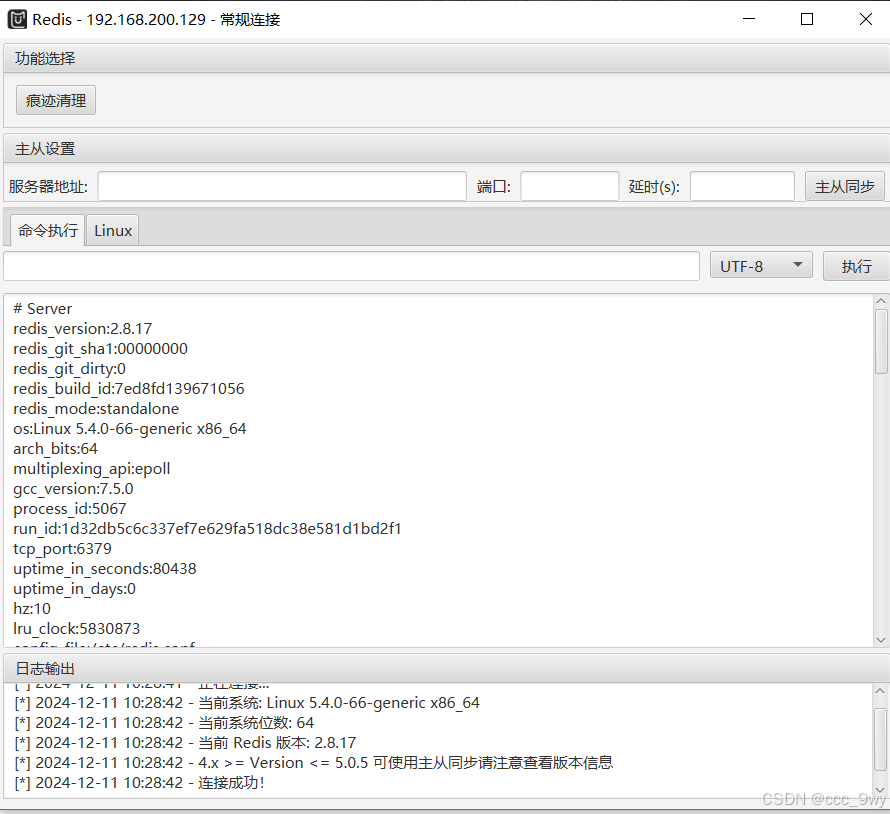Click the os:Linux 5.4.0-66-generic line
This screenshot has width=890, height=814.
point(130,429)
